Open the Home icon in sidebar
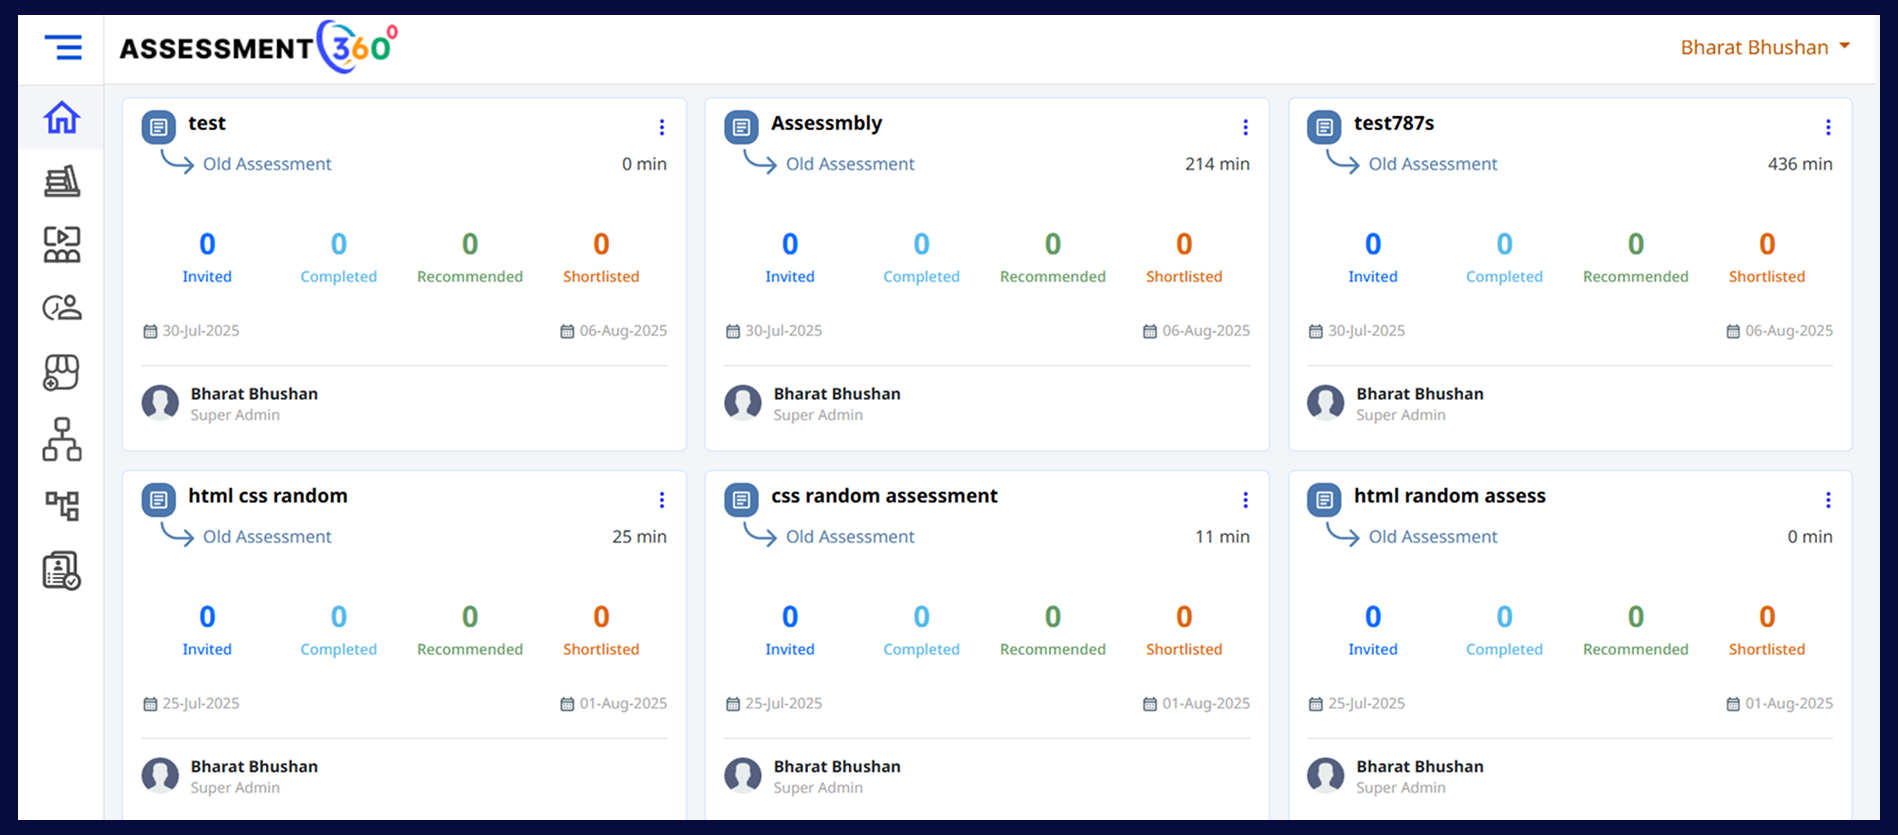 tap(62, 117)
